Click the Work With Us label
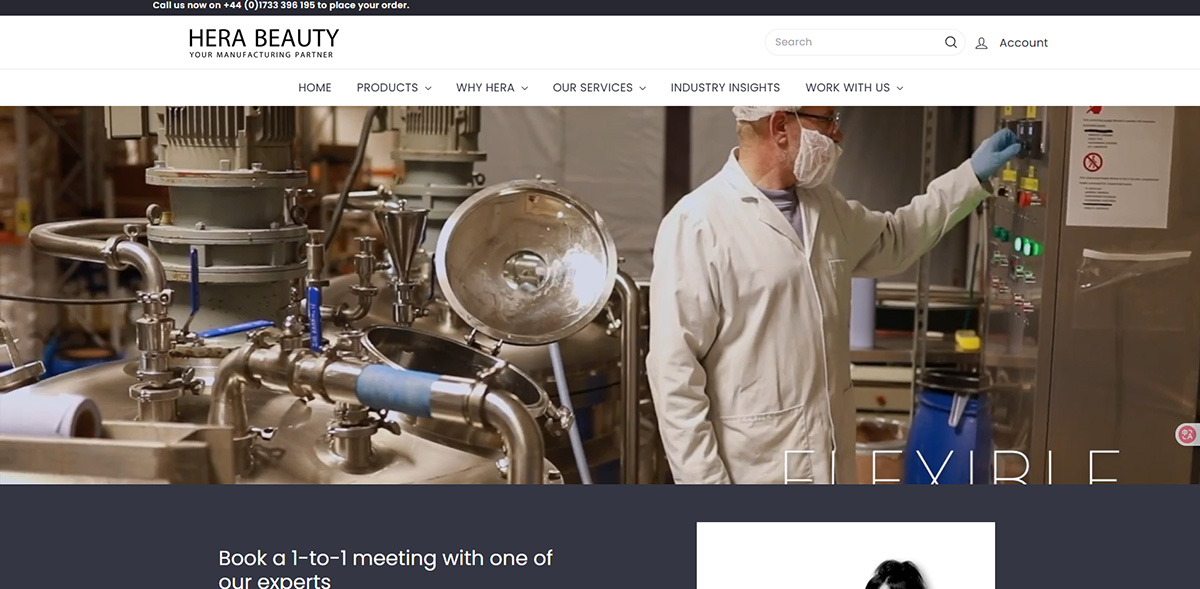Viewport: 1200px width, 589px height. [x=847, y=88]
